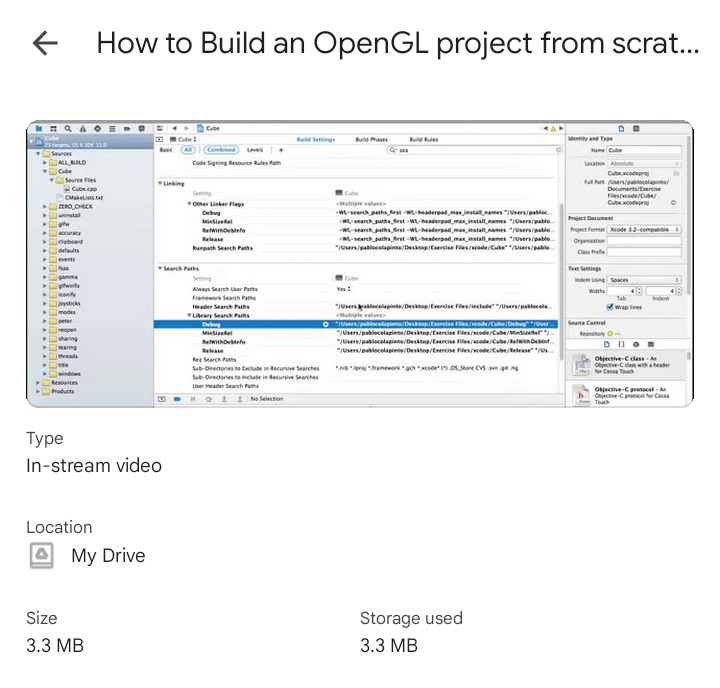This screenshot has width=720, height=688.
Task: Tap the 'Size' label
Action: [42, 618]
